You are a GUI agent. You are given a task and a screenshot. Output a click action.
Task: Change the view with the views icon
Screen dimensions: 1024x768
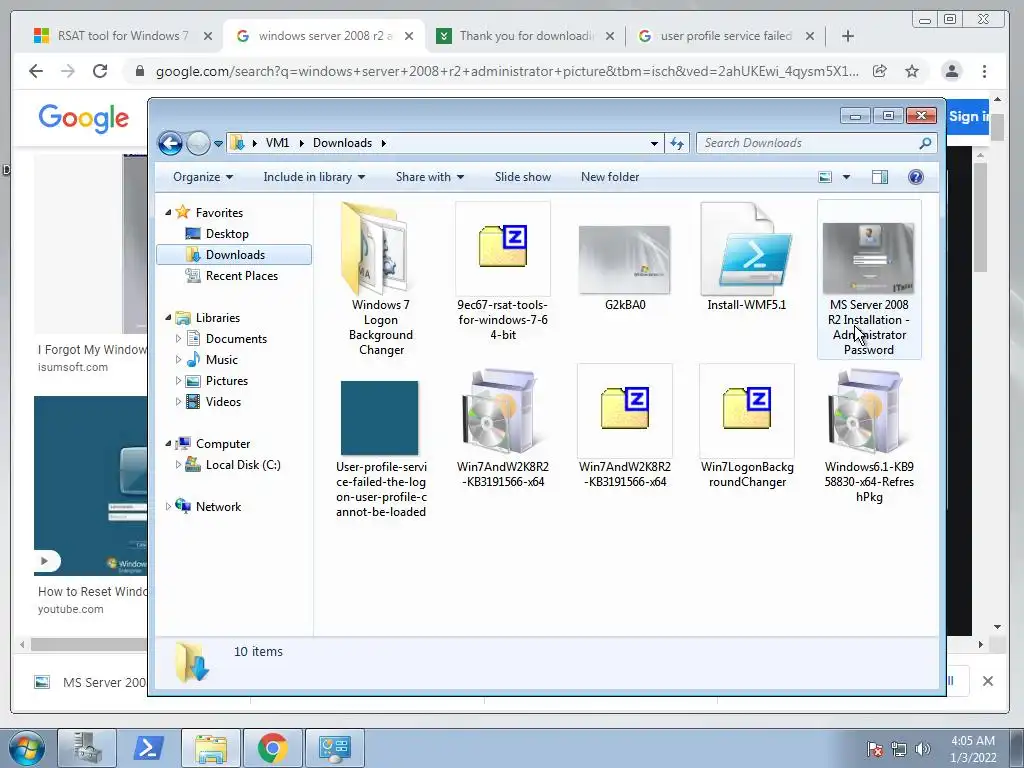[825, 177]
